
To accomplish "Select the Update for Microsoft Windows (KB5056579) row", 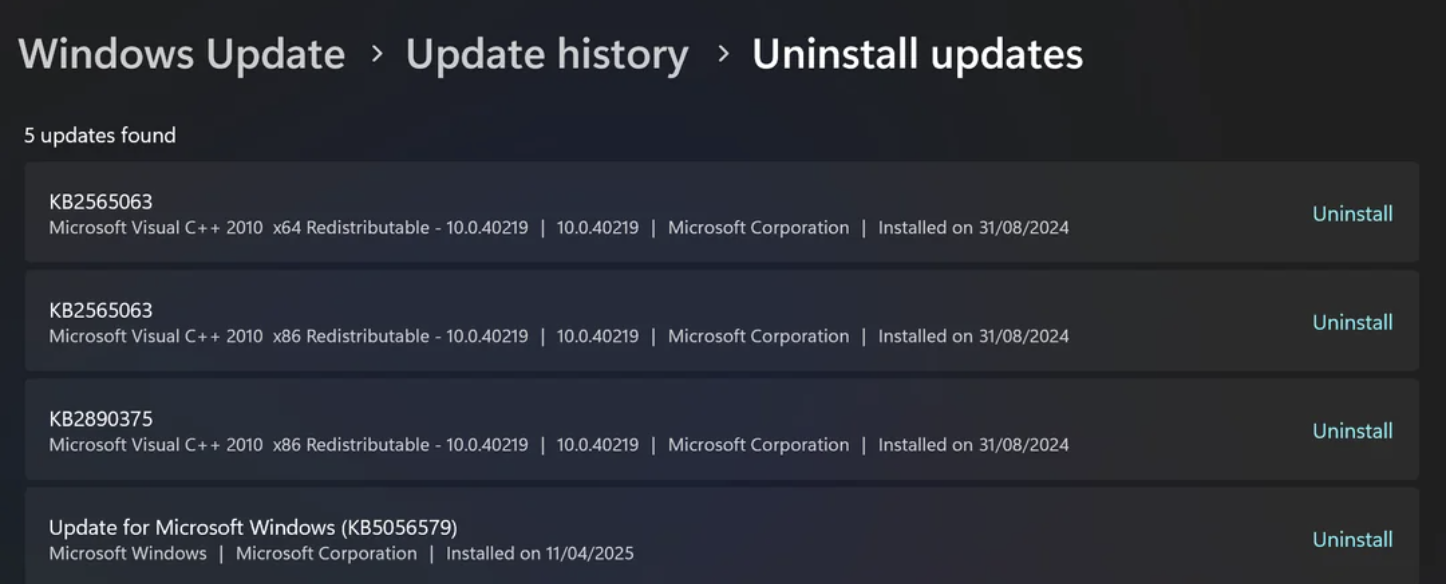I will 600,538.
